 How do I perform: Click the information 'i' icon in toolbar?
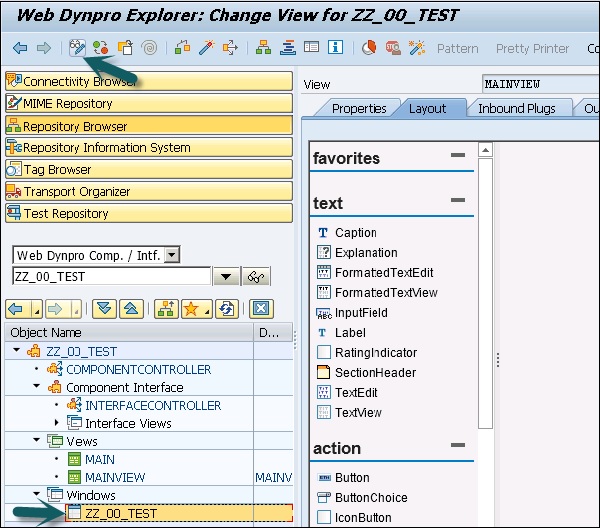tap(335, 48)
